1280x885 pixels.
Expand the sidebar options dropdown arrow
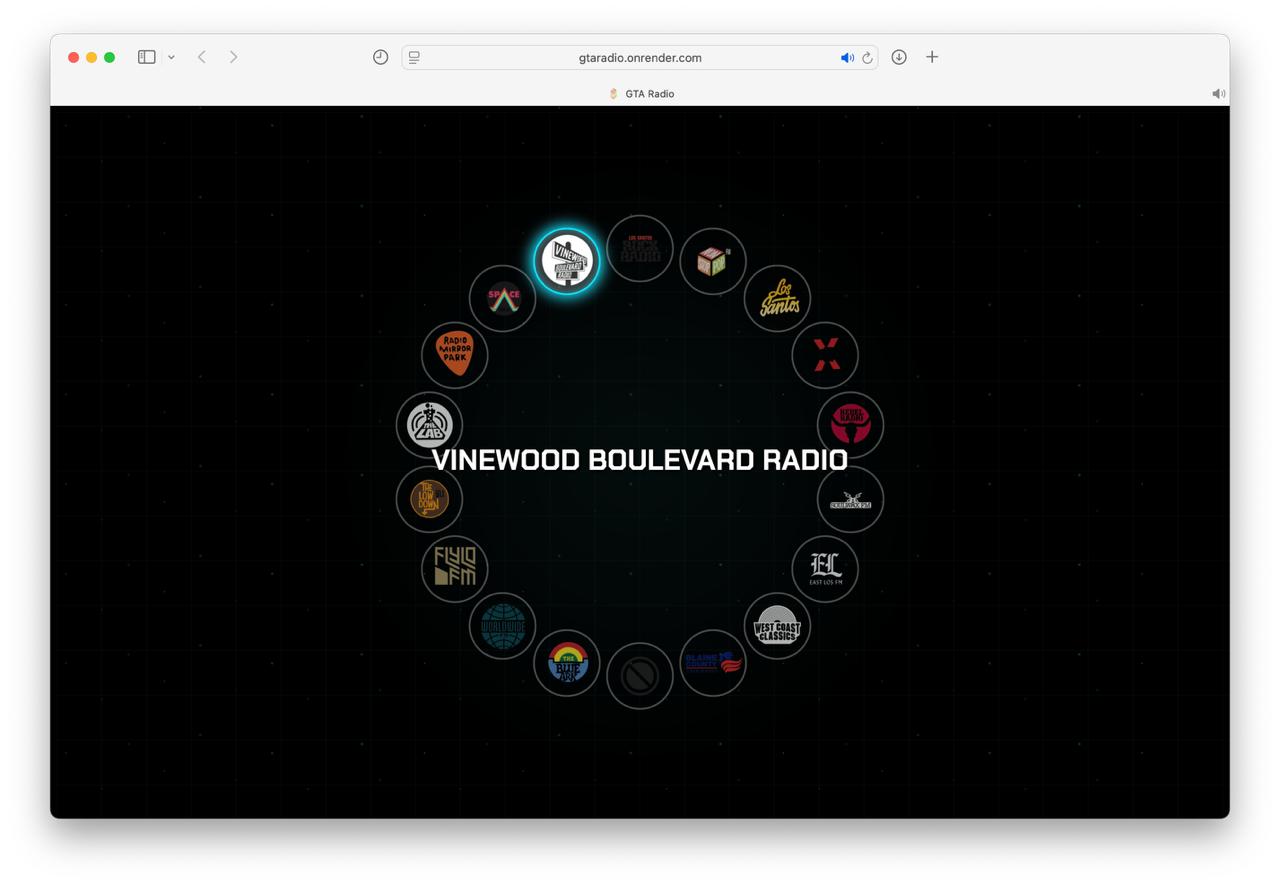[x=171, y=58]
